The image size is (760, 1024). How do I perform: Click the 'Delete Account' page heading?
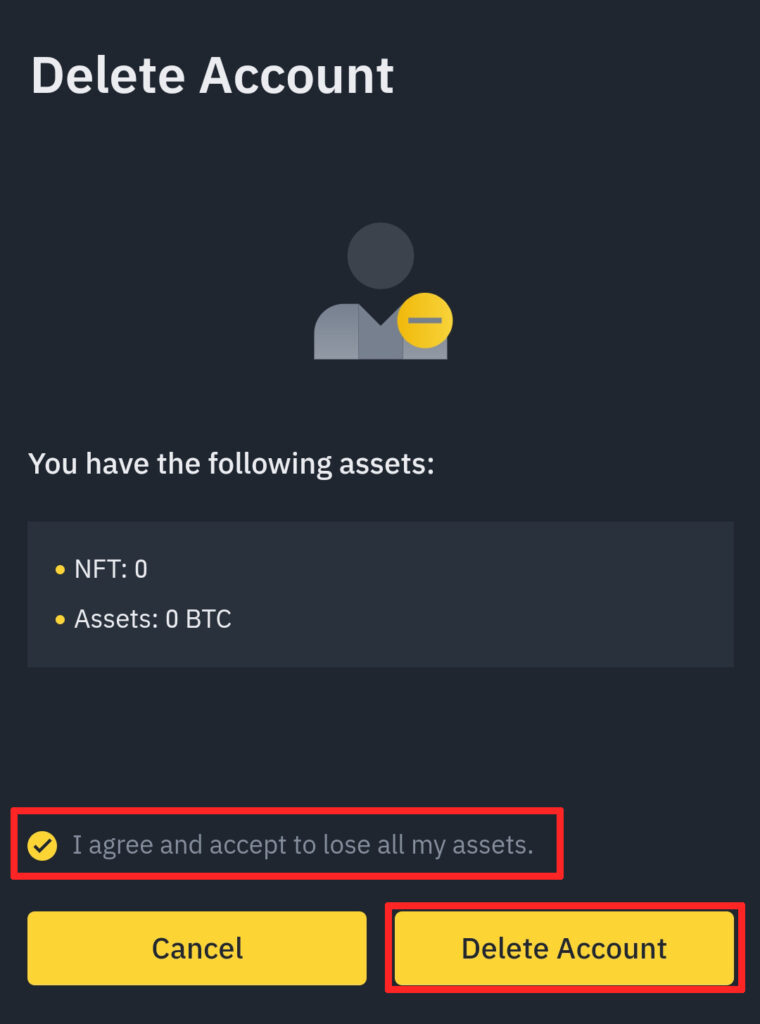(212, 76)
